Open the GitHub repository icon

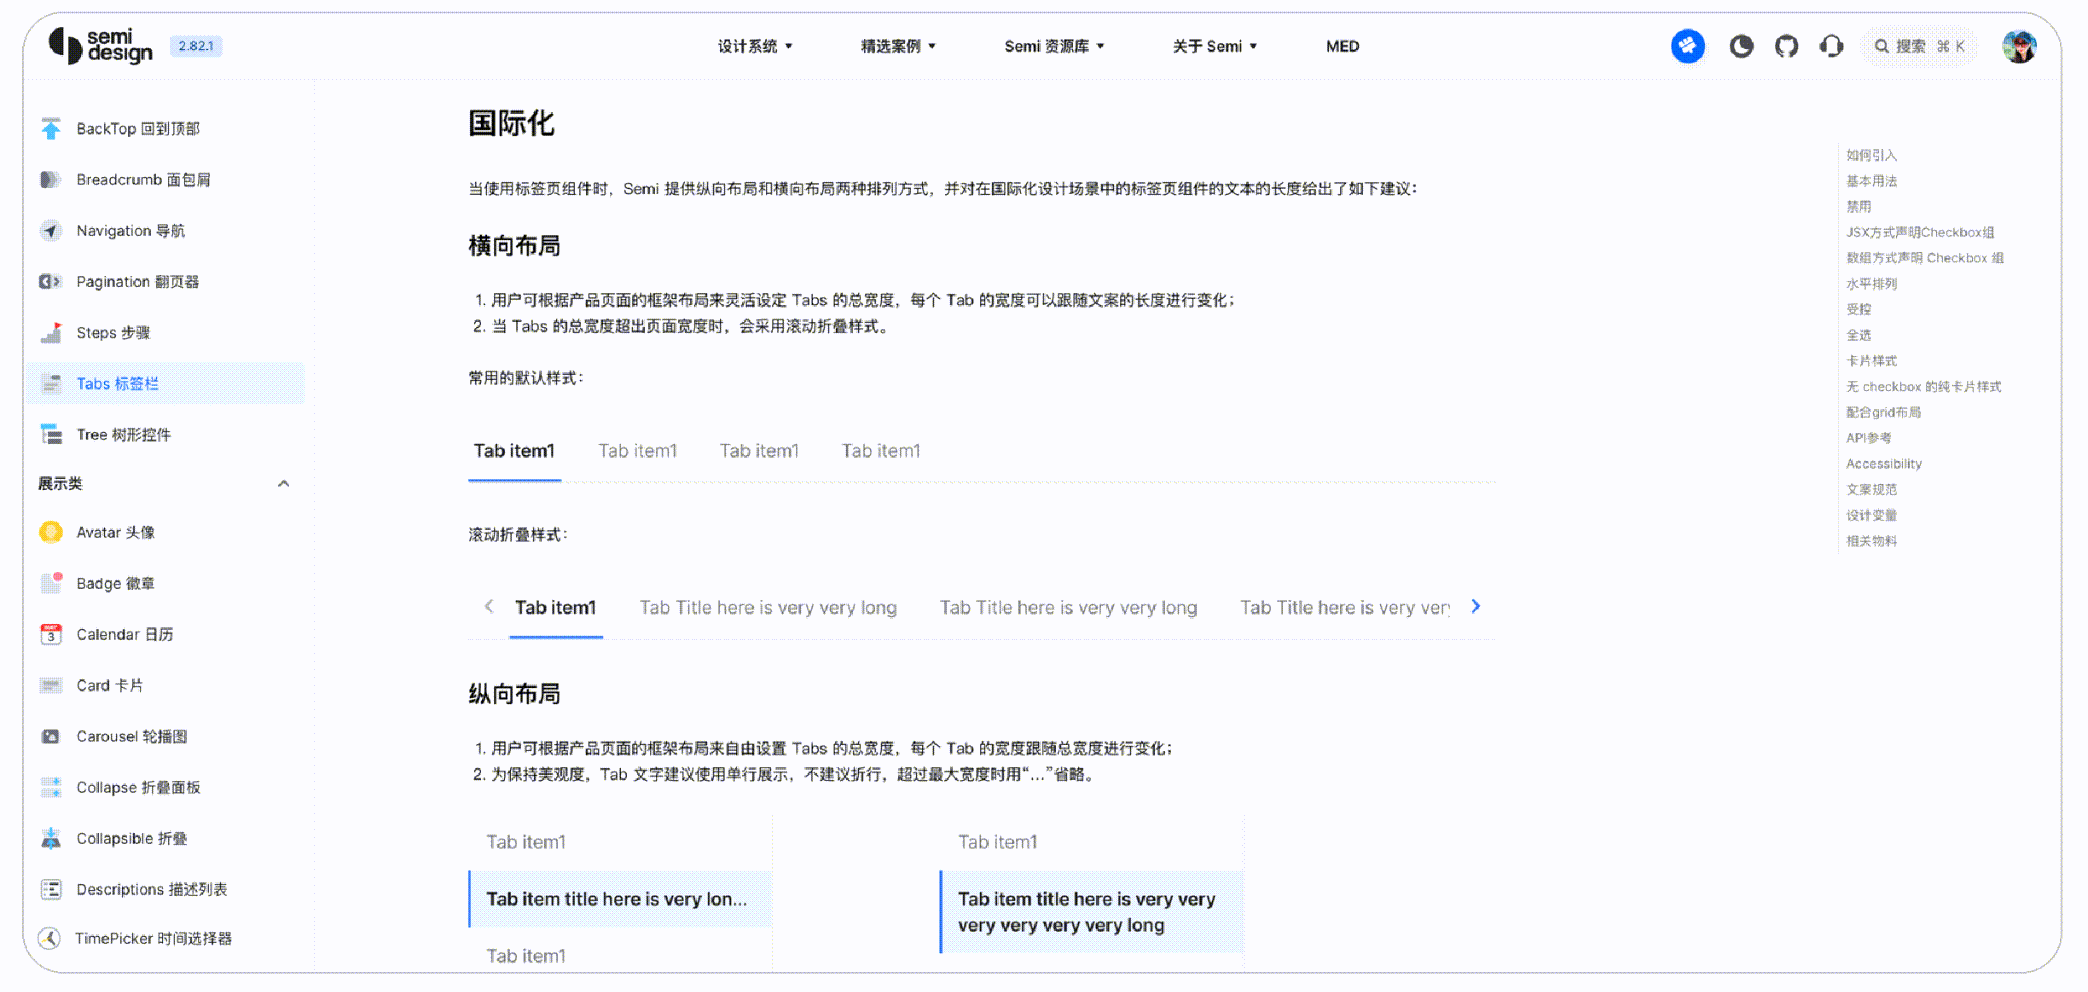click(x=1786, y=46)
